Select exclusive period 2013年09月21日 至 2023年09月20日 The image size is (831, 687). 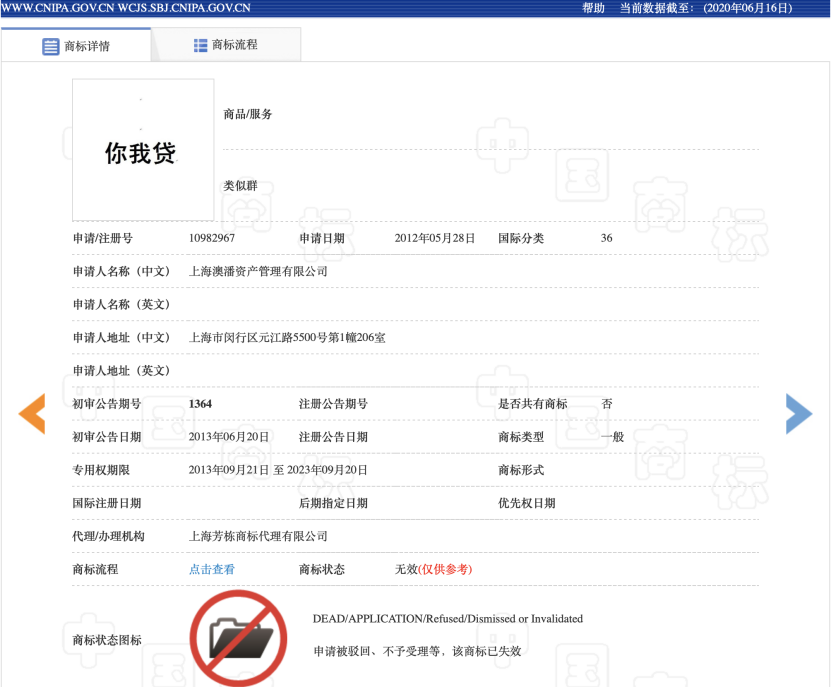(x=278, y=470)
